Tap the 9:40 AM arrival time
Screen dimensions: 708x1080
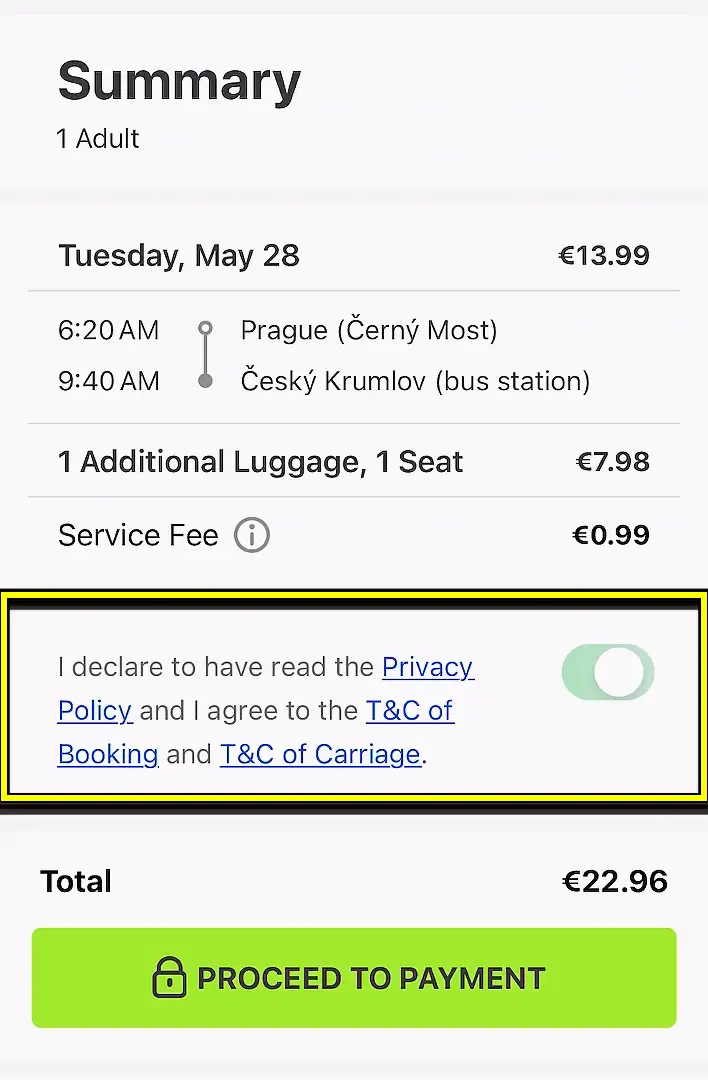coord(108,381)
